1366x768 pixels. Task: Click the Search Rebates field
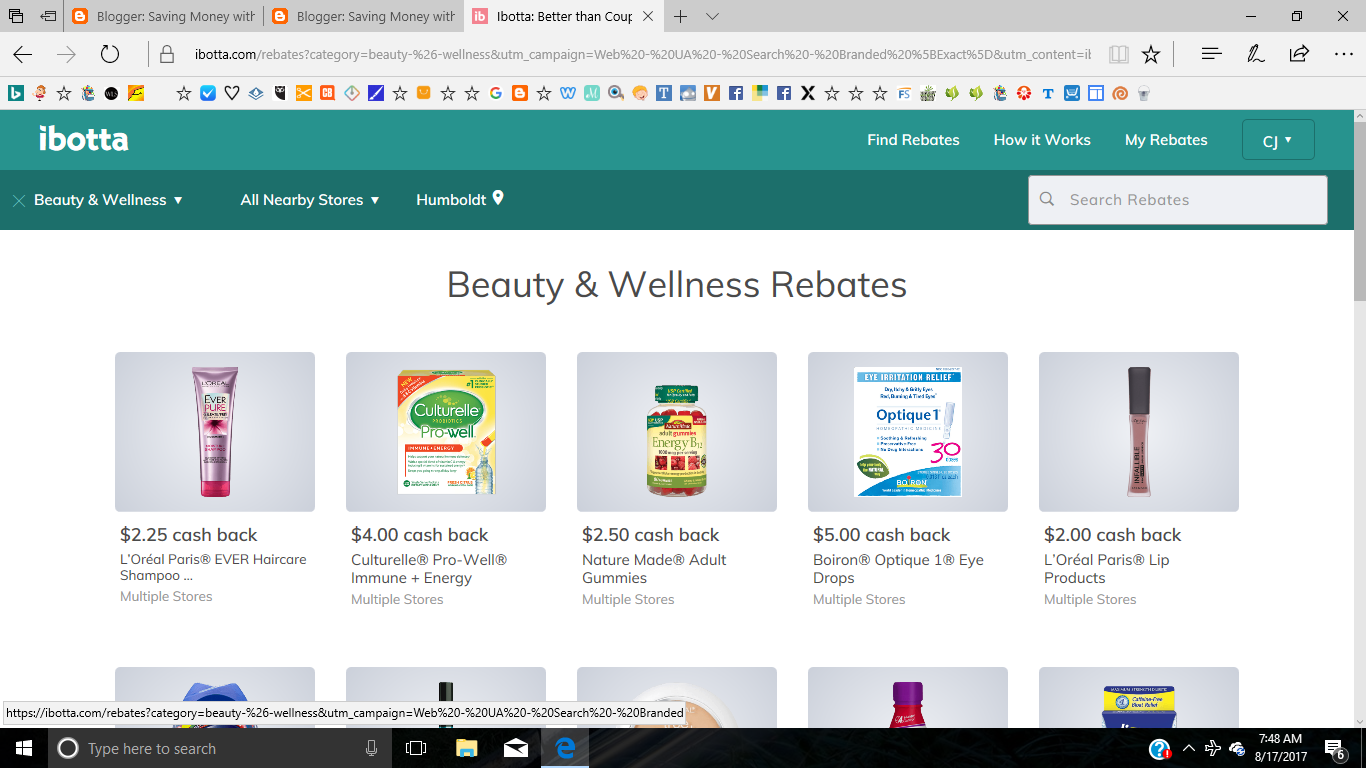pos(1178,200)
